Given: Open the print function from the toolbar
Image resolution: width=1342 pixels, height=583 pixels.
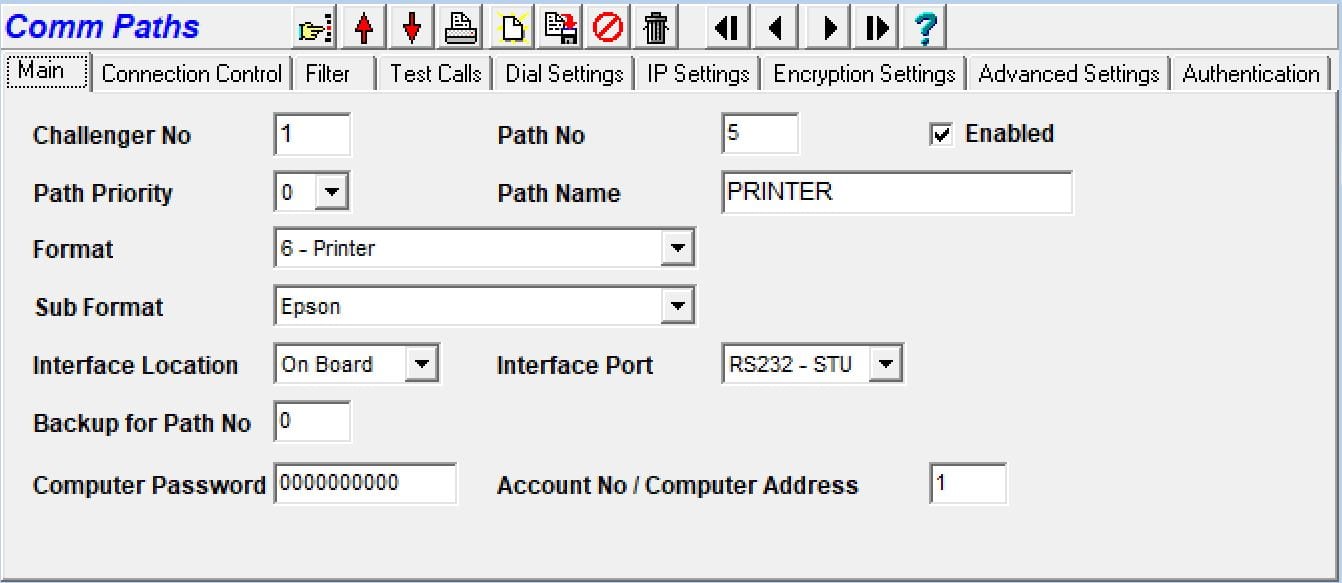Looking at the screenshot, I should 461,27.
